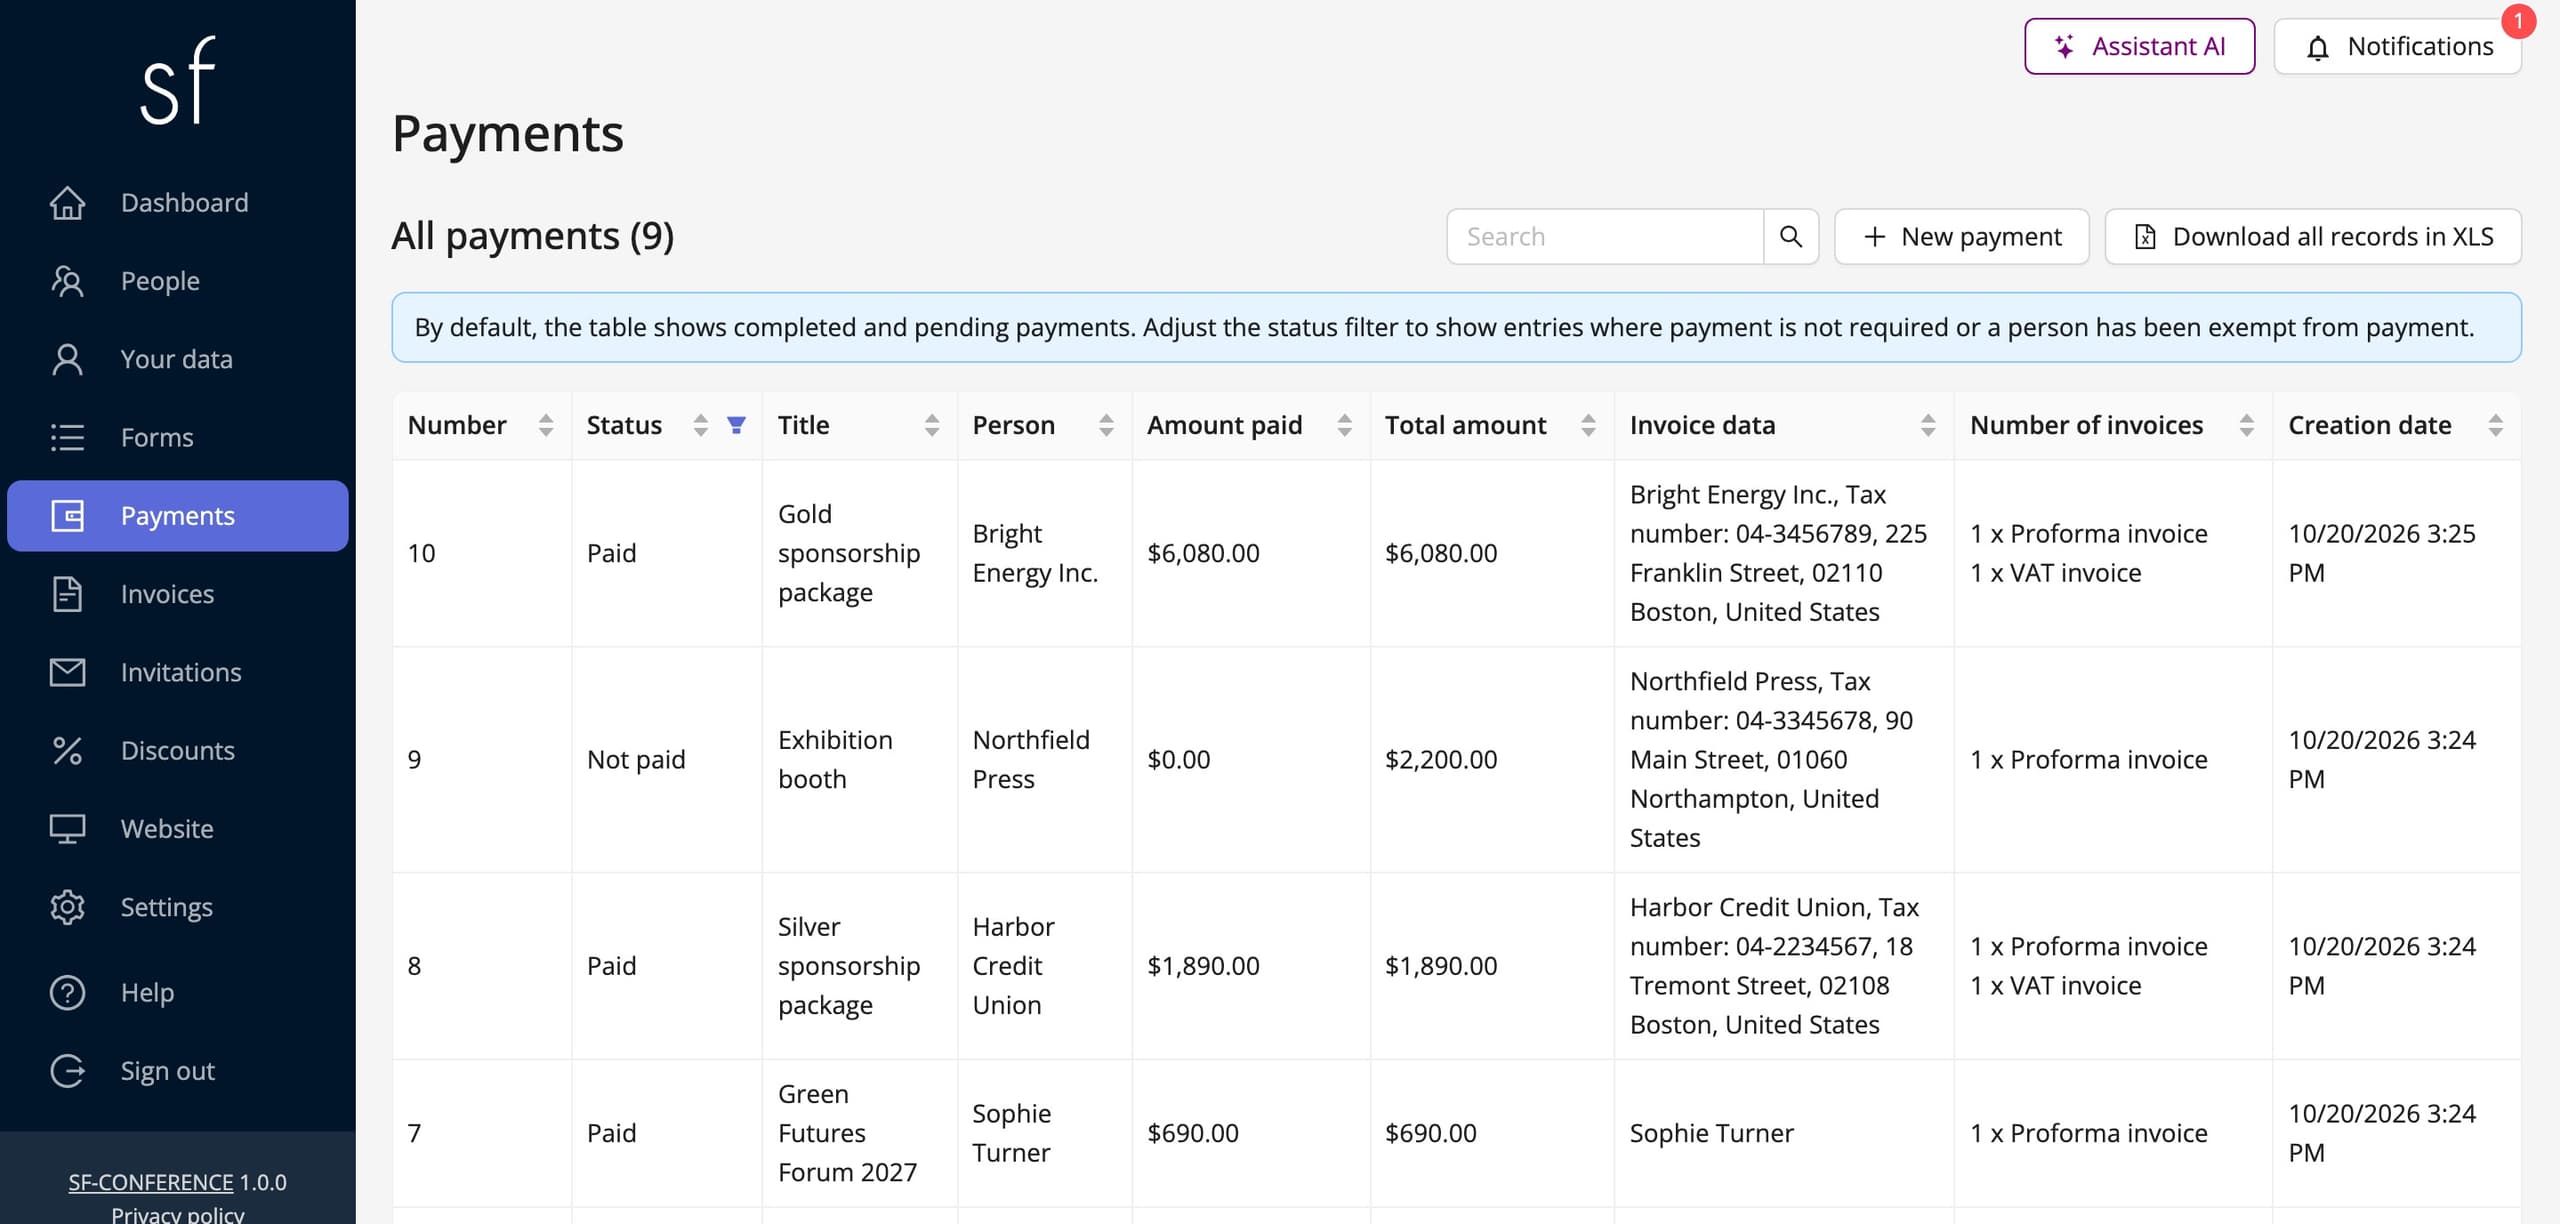Viewport: 2560px width, 1224px height.
Task: Sort by Number of invoices arrows
Action: click(2247, 425)
